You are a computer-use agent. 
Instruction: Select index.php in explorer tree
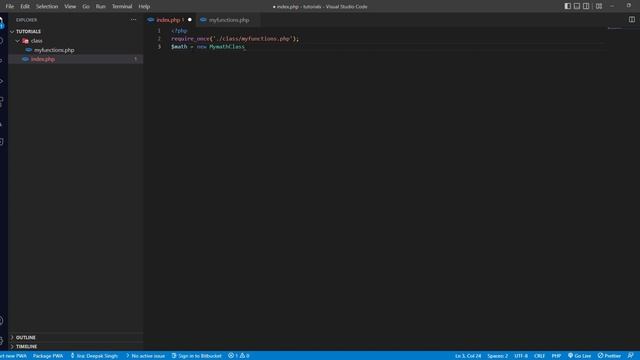pyautogui.click(x=76, y=59)
